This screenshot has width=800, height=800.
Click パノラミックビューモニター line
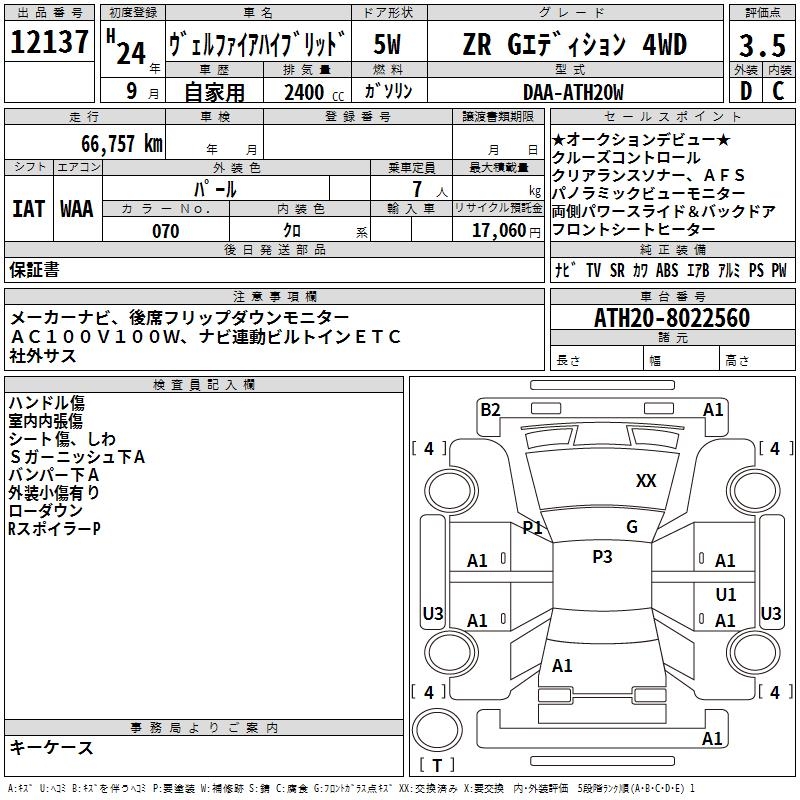[648, 193]
